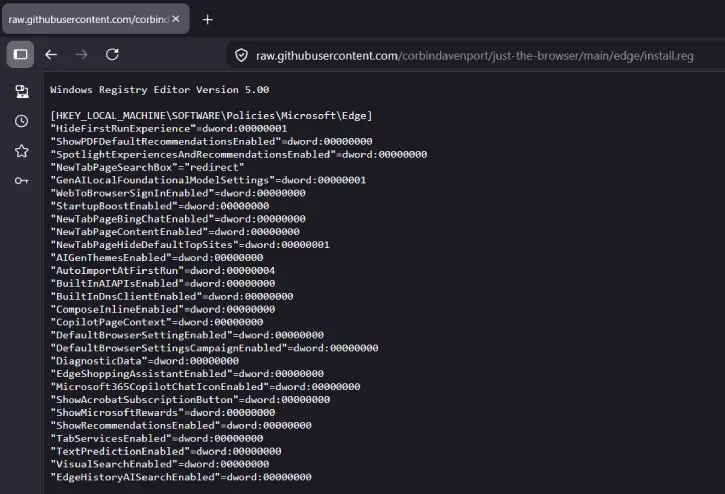Open a new tab with plus button
725x494 pixels.
(x=208, y=19)
